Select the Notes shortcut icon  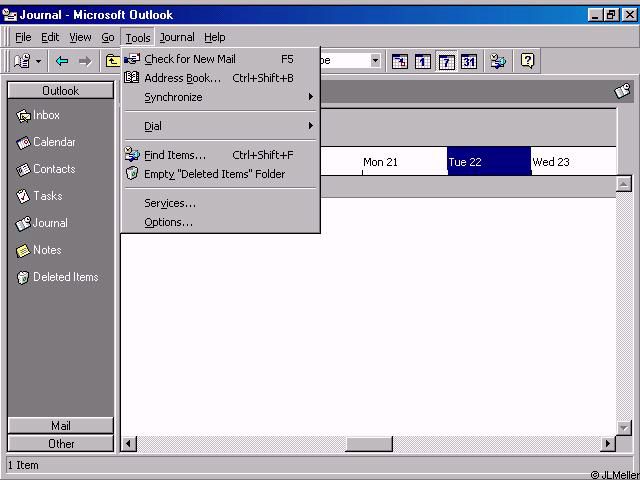[x=24, y=251]
